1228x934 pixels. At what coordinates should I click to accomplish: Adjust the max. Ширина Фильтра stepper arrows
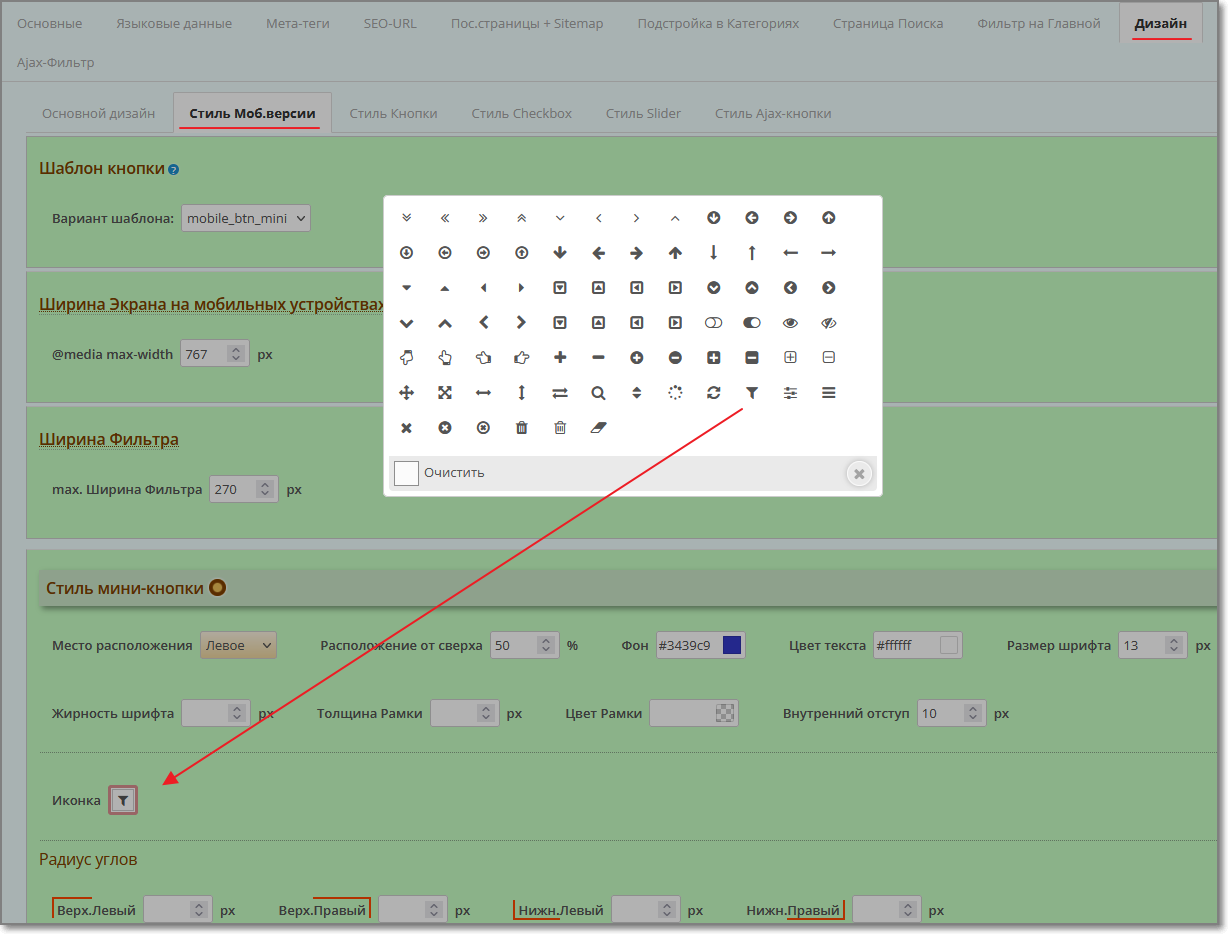[x=265, y=490]
